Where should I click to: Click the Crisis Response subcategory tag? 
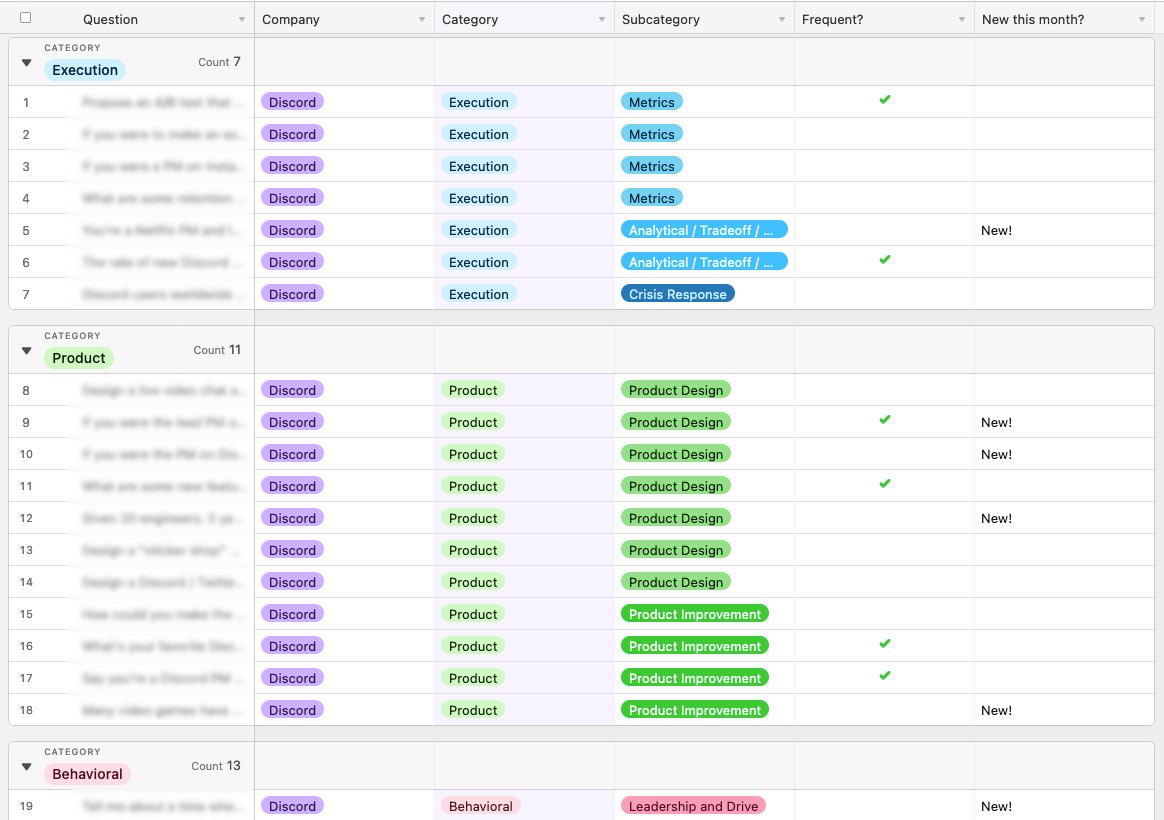[x=677, y=294]
